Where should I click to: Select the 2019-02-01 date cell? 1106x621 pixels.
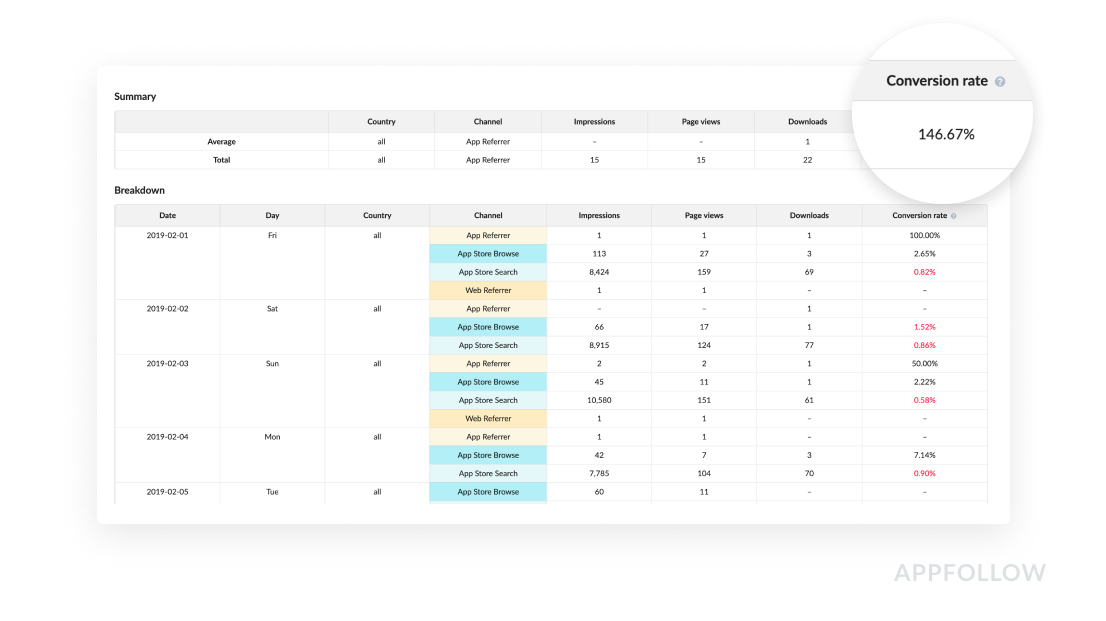[167, 235]
